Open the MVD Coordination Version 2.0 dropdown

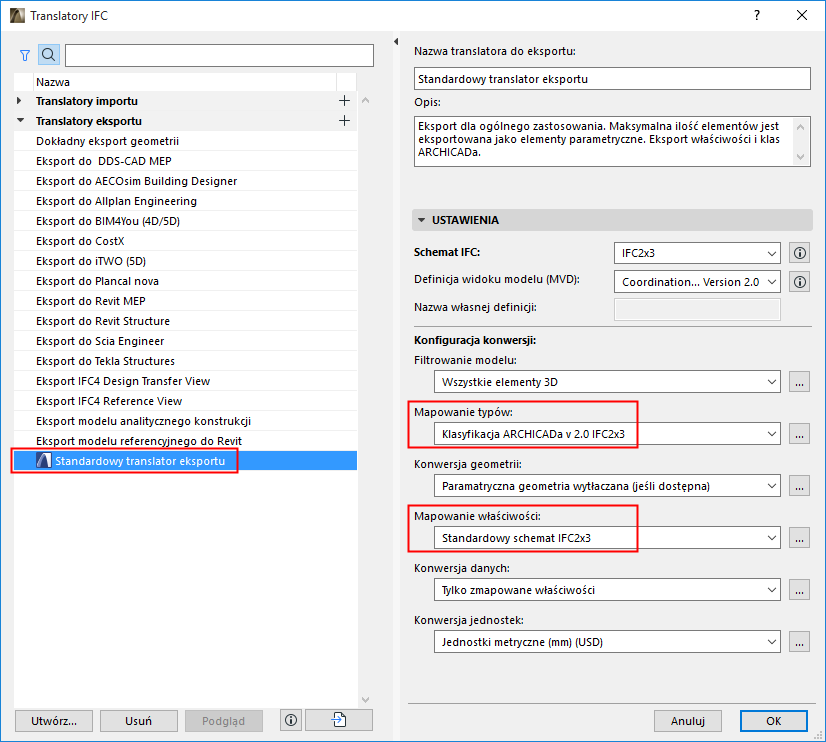697,282
